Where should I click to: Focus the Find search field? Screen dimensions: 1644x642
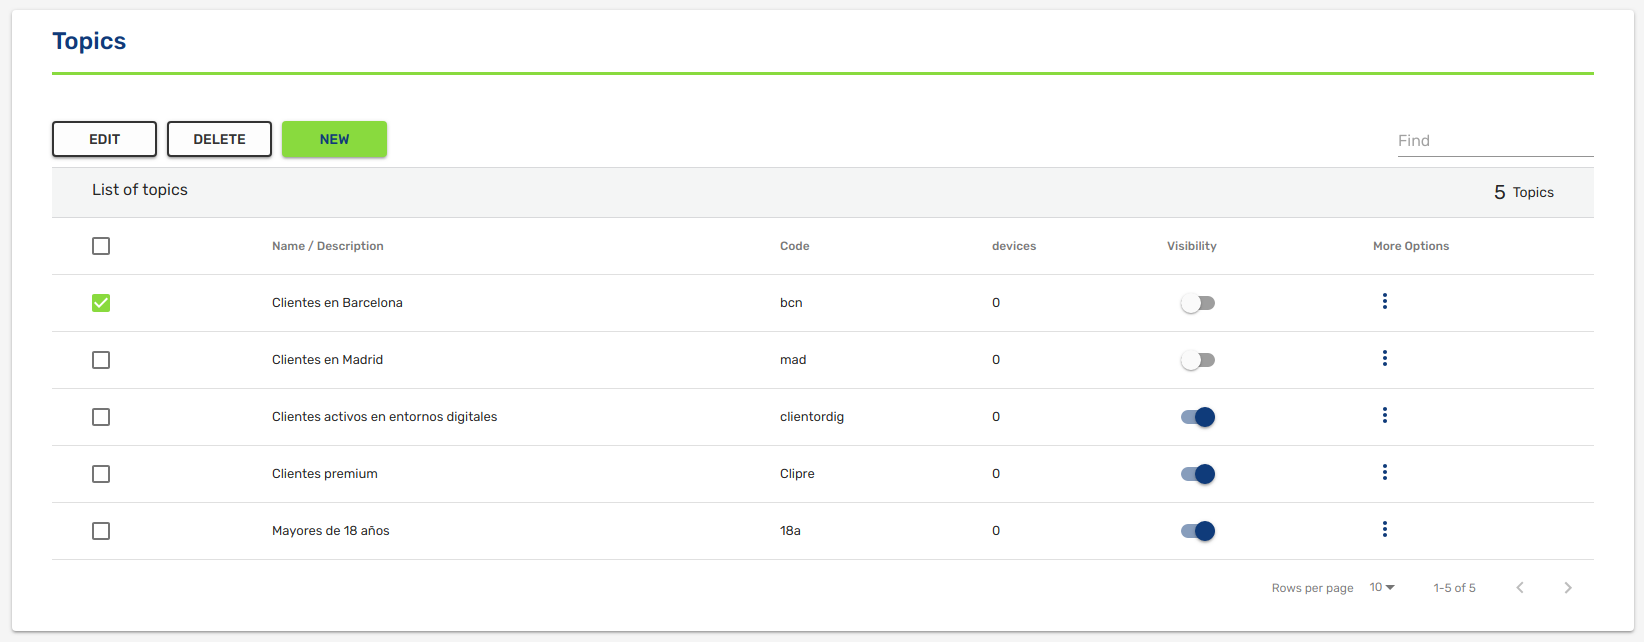[1495, 141]
